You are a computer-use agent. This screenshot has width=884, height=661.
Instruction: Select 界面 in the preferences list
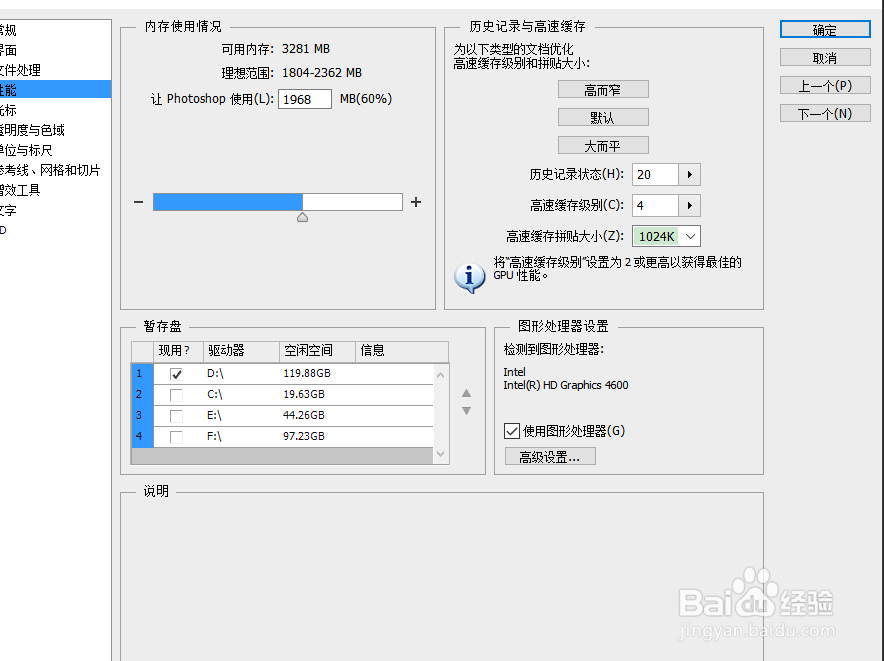(x=55, y=50)
